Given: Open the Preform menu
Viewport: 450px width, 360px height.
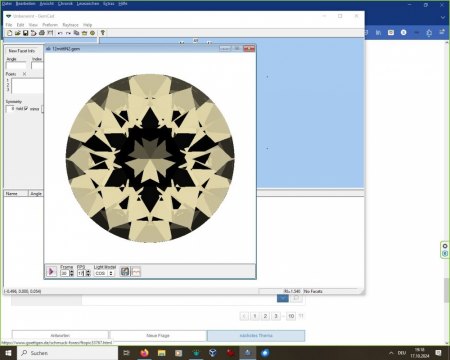Looking at the screenshot, I should point(50,25).
